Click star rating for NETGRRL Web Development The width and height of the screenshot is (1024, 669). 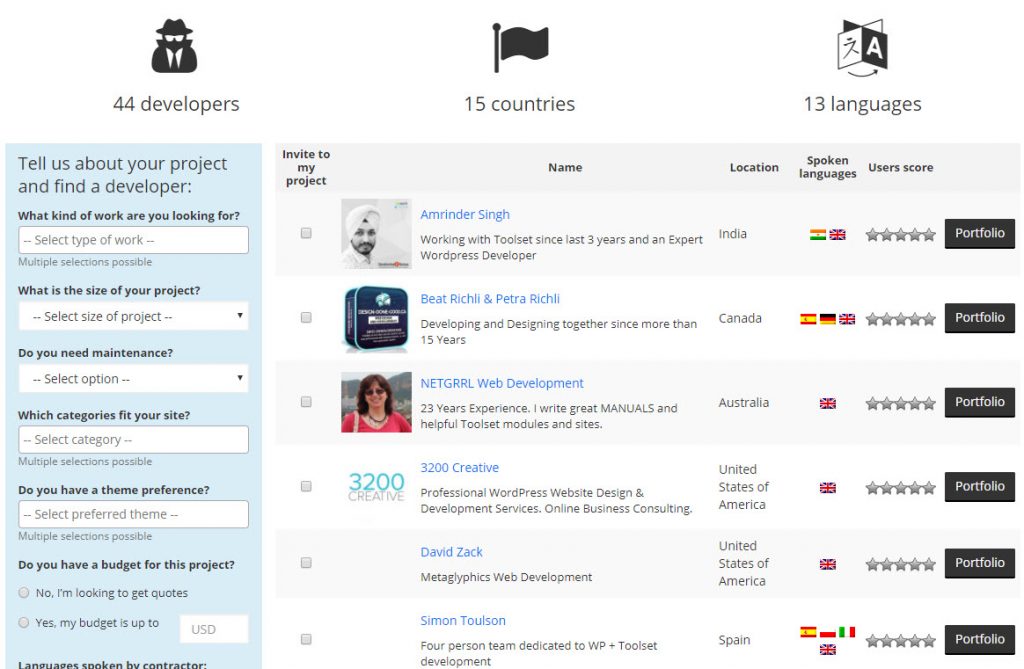pyautogui.click(x=900, y=403)
